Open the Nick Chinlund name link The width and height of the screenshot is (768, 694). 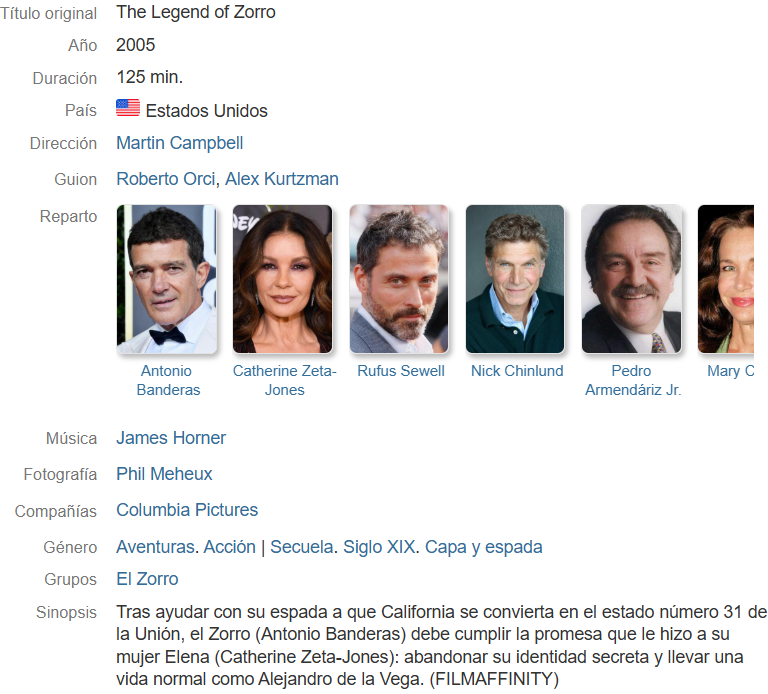click(x=517, y=371)
